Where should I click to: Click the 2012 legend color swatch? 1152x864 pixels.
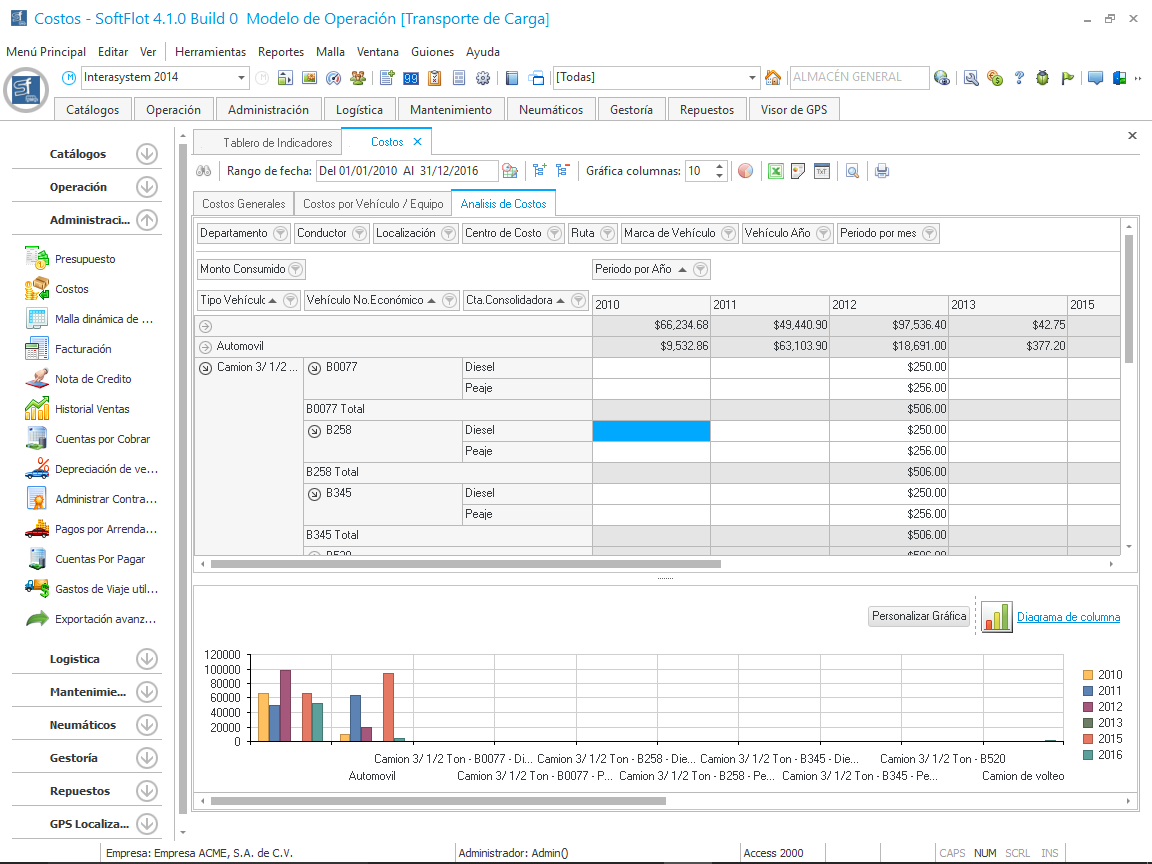pyautogui.click(x=1088, y=707)
